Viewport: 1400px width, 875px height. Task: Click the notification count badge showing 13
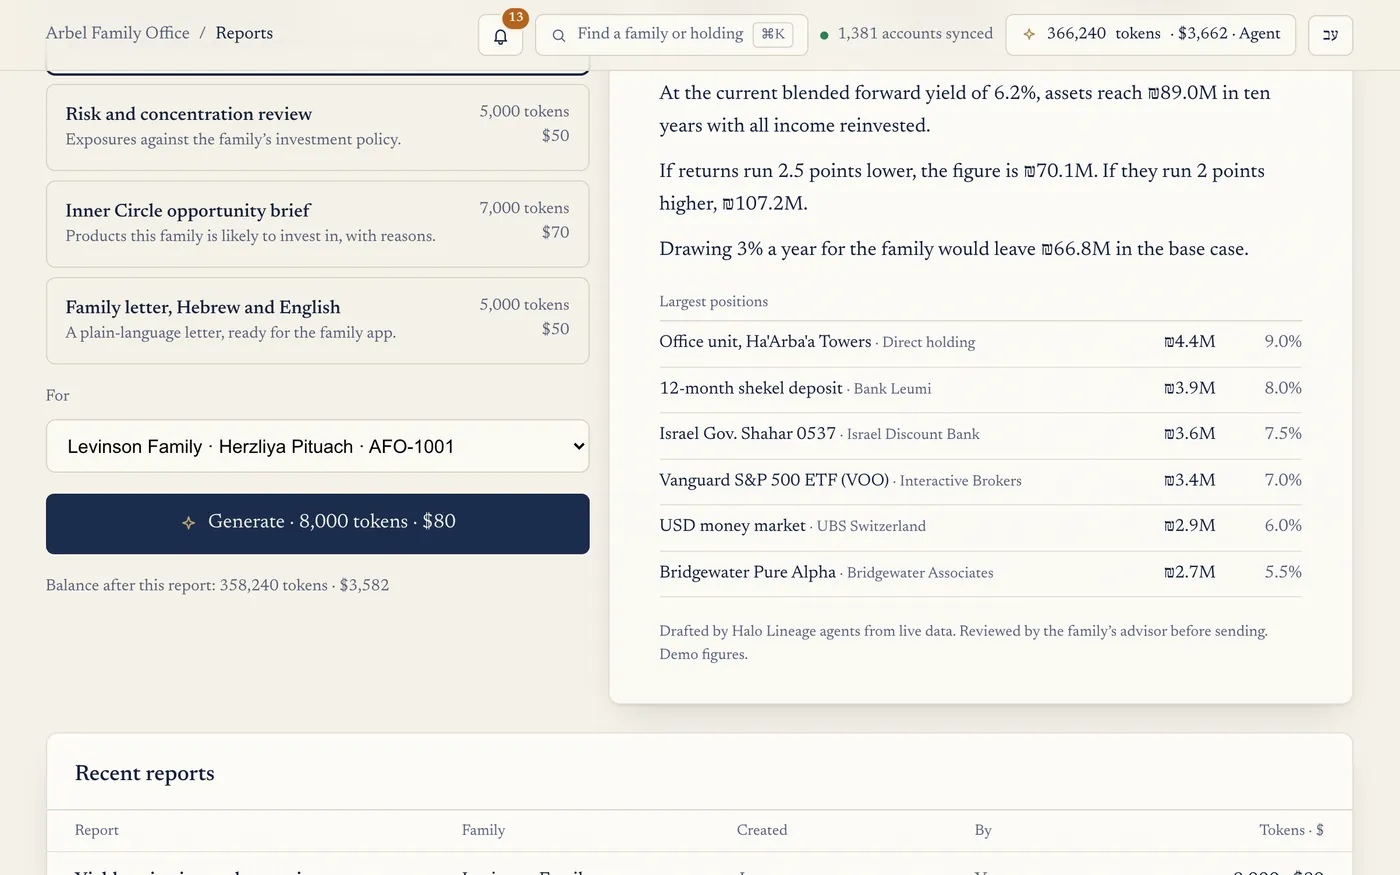[516, 17]
